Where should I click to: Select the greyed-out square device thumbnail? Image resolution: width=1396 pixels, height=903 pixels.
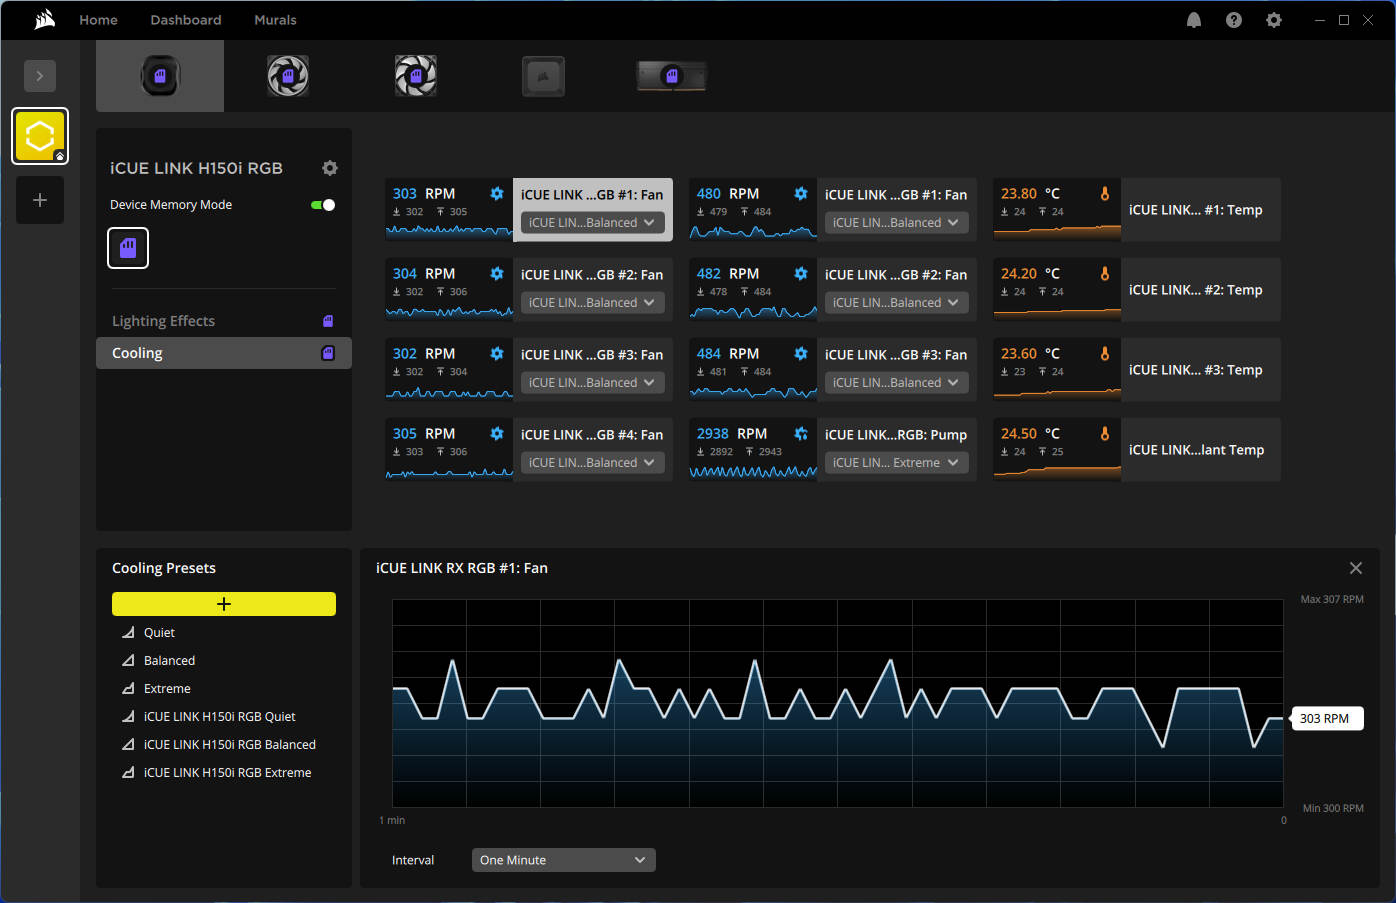pos(544,76)
